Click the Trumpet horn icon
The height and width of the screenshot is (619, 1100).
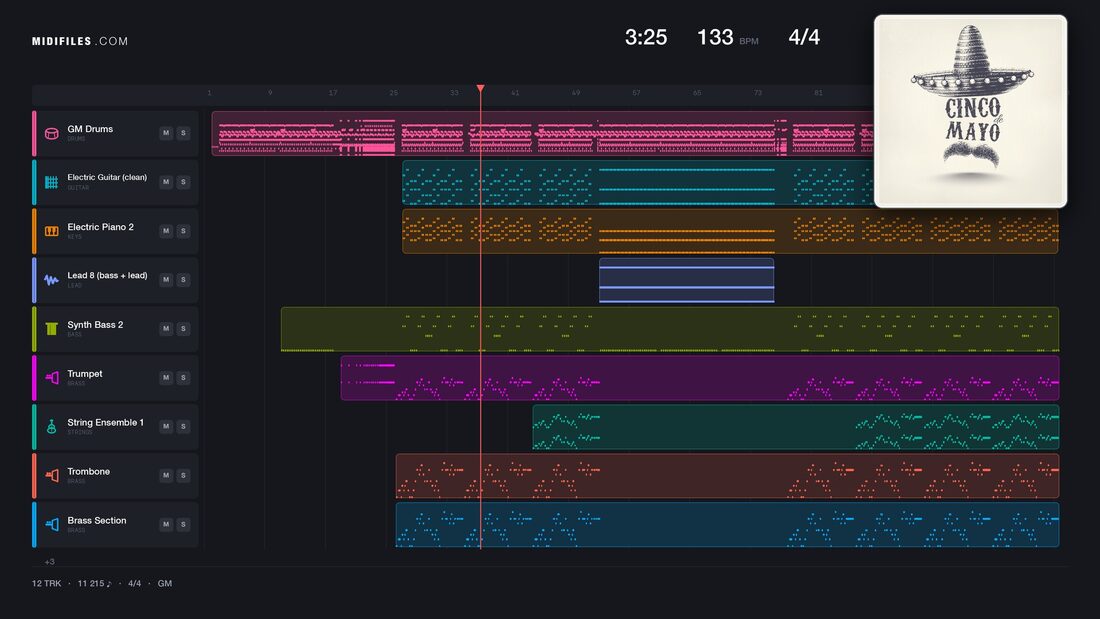51,378
